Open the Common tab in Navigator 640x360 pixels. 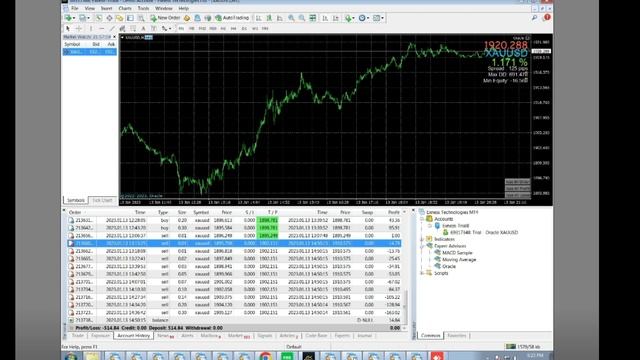pyautogui.click(x=431, y=336)
